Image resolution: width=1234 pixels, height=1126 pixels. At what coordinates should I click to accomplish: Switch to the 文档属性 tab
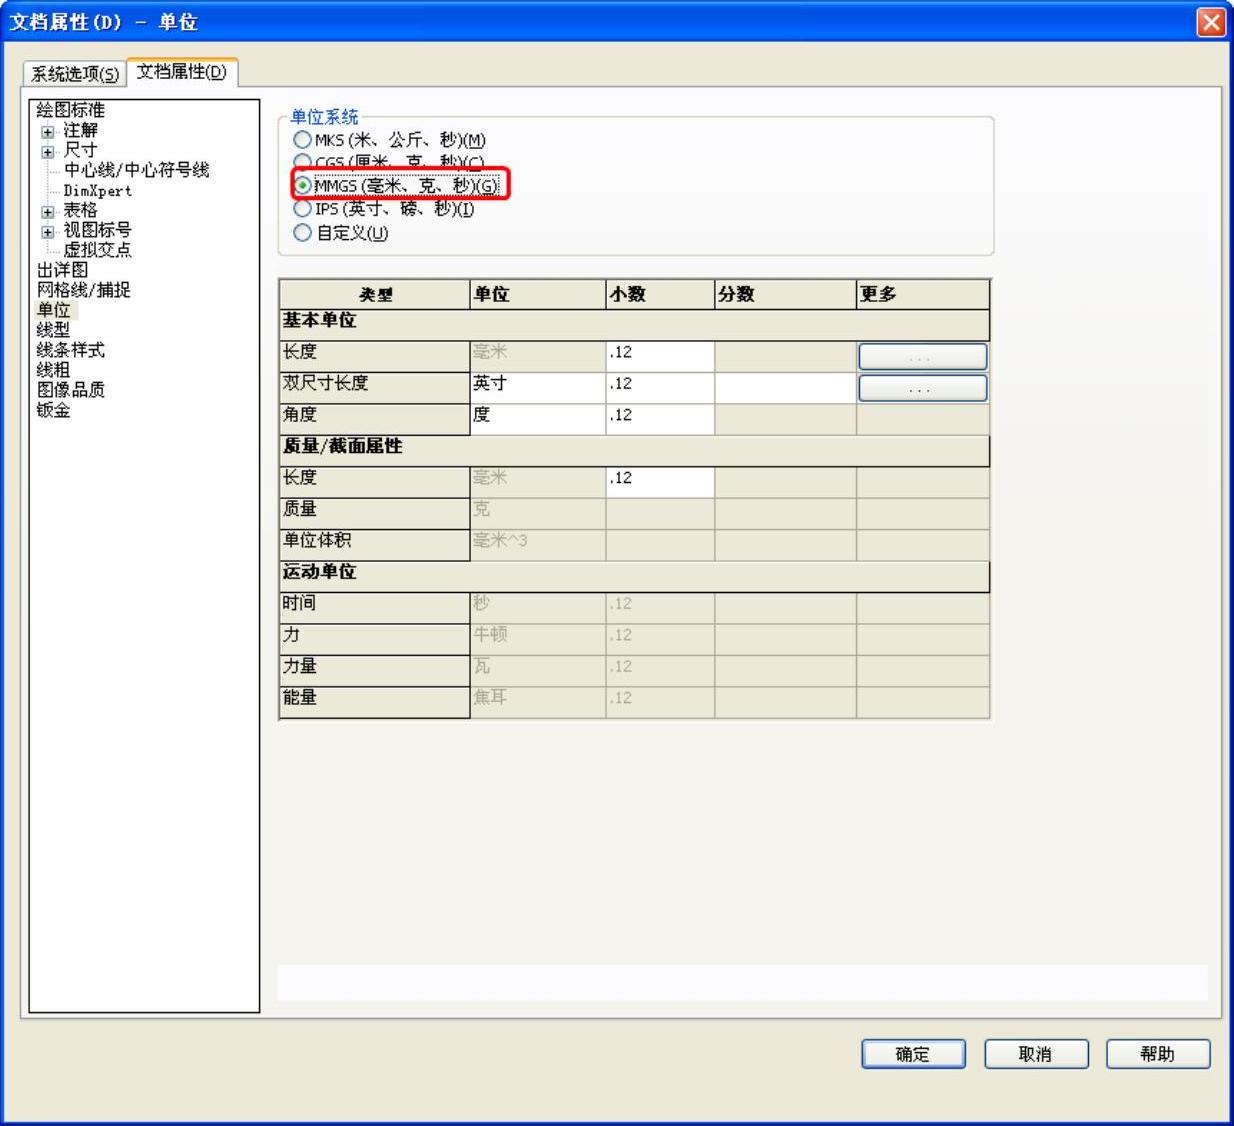(x=182, y=72)
